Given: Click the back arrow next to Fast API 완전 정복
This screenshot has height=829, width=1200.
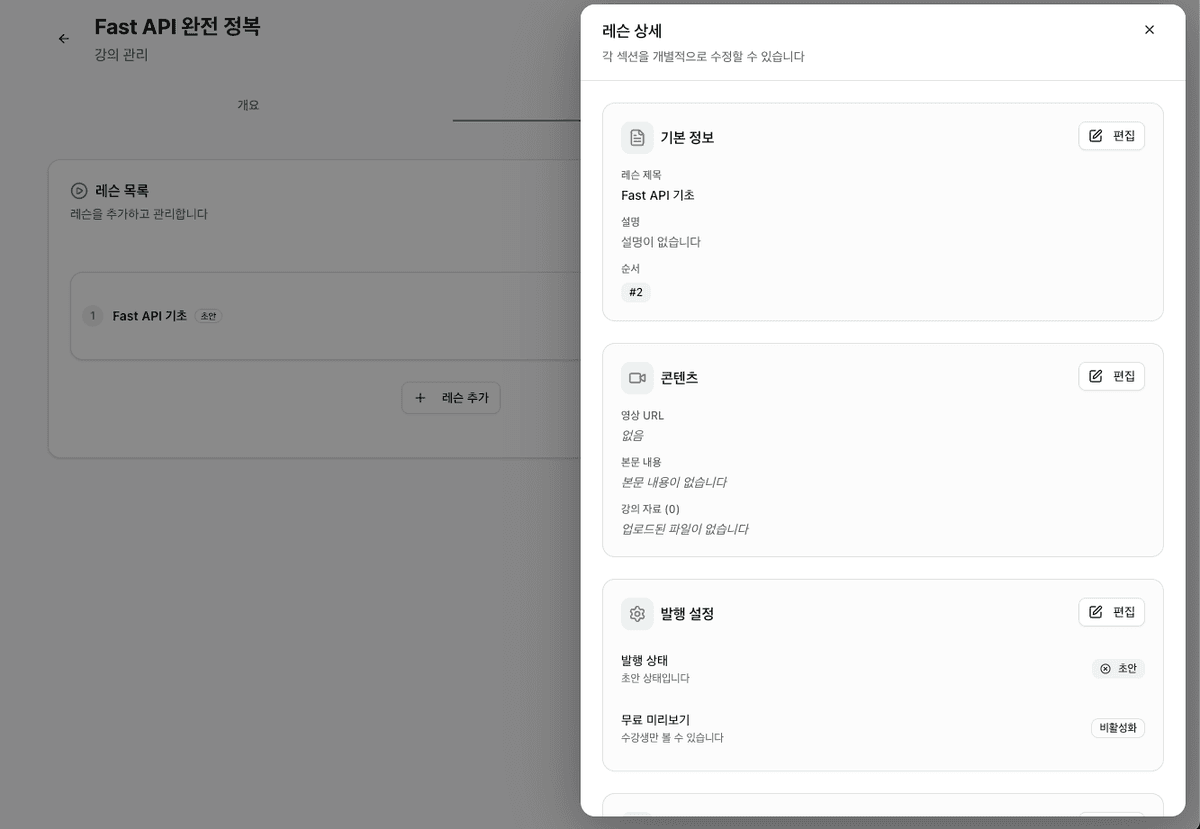Looking at the screenshot, I should tap(63, 38).
